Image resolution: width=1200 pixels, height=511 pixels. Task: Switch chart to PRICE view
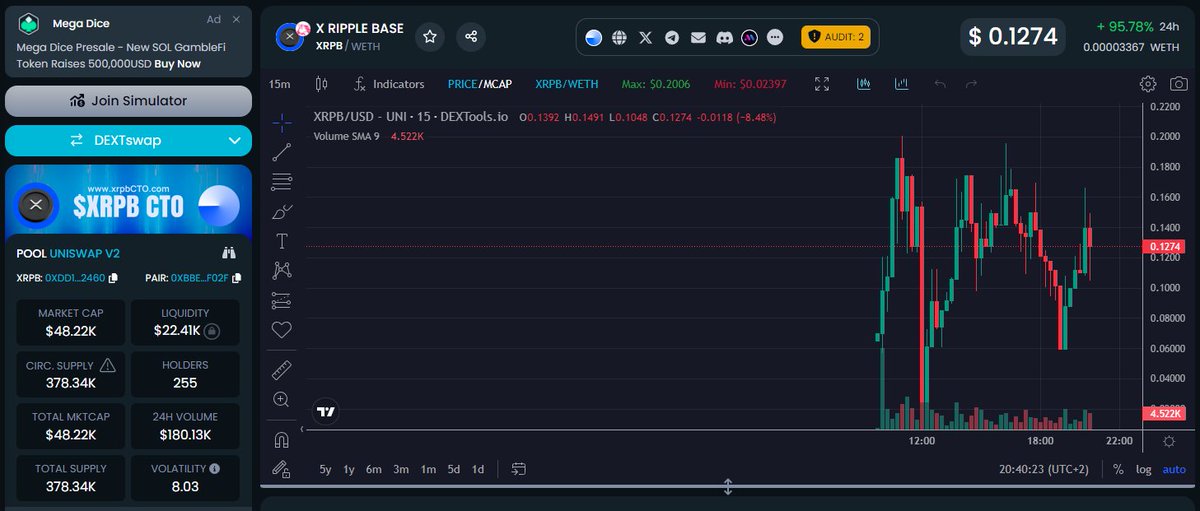point(463,84)
